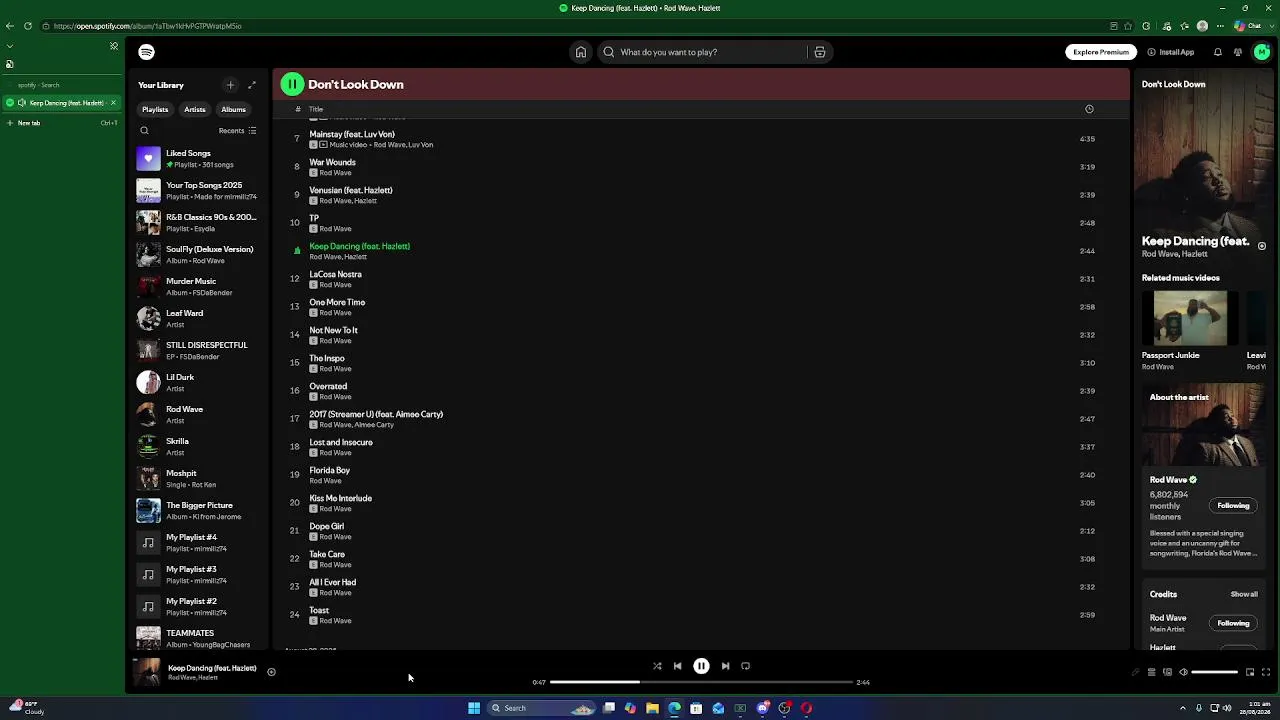The width and height of the screenshot is (1280, 720).
Task: Reload the browser page
Action: pyautogui.click(x=28, y=26)
